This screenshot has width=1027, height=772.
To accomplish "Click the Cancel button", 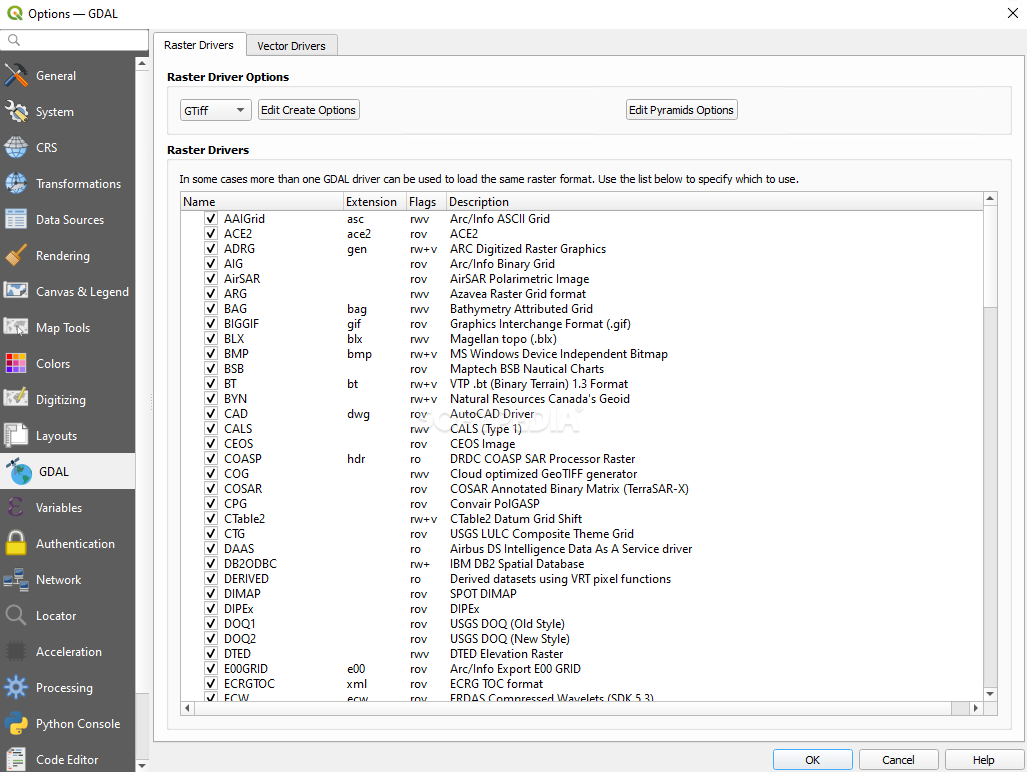I will pyautogui.click(x=898, y=760).
